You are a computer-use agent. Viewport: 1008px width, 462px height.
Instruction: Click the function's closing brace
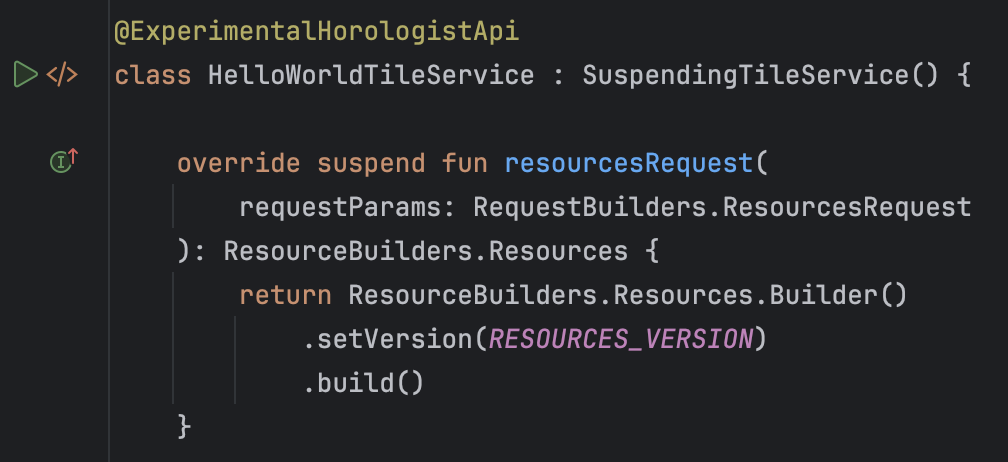click(184, 425)
